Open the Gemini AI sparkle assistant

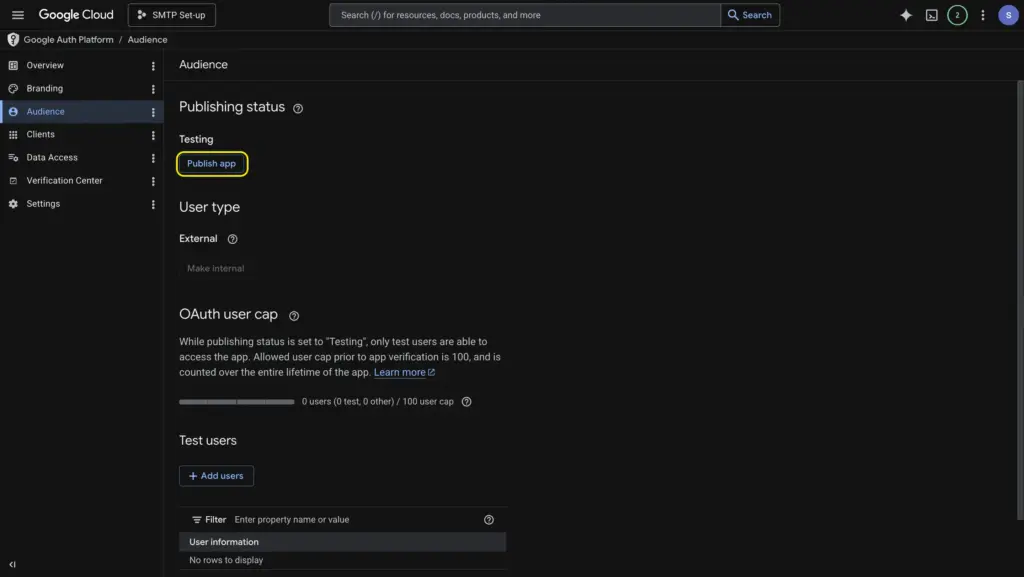[906, 14]
